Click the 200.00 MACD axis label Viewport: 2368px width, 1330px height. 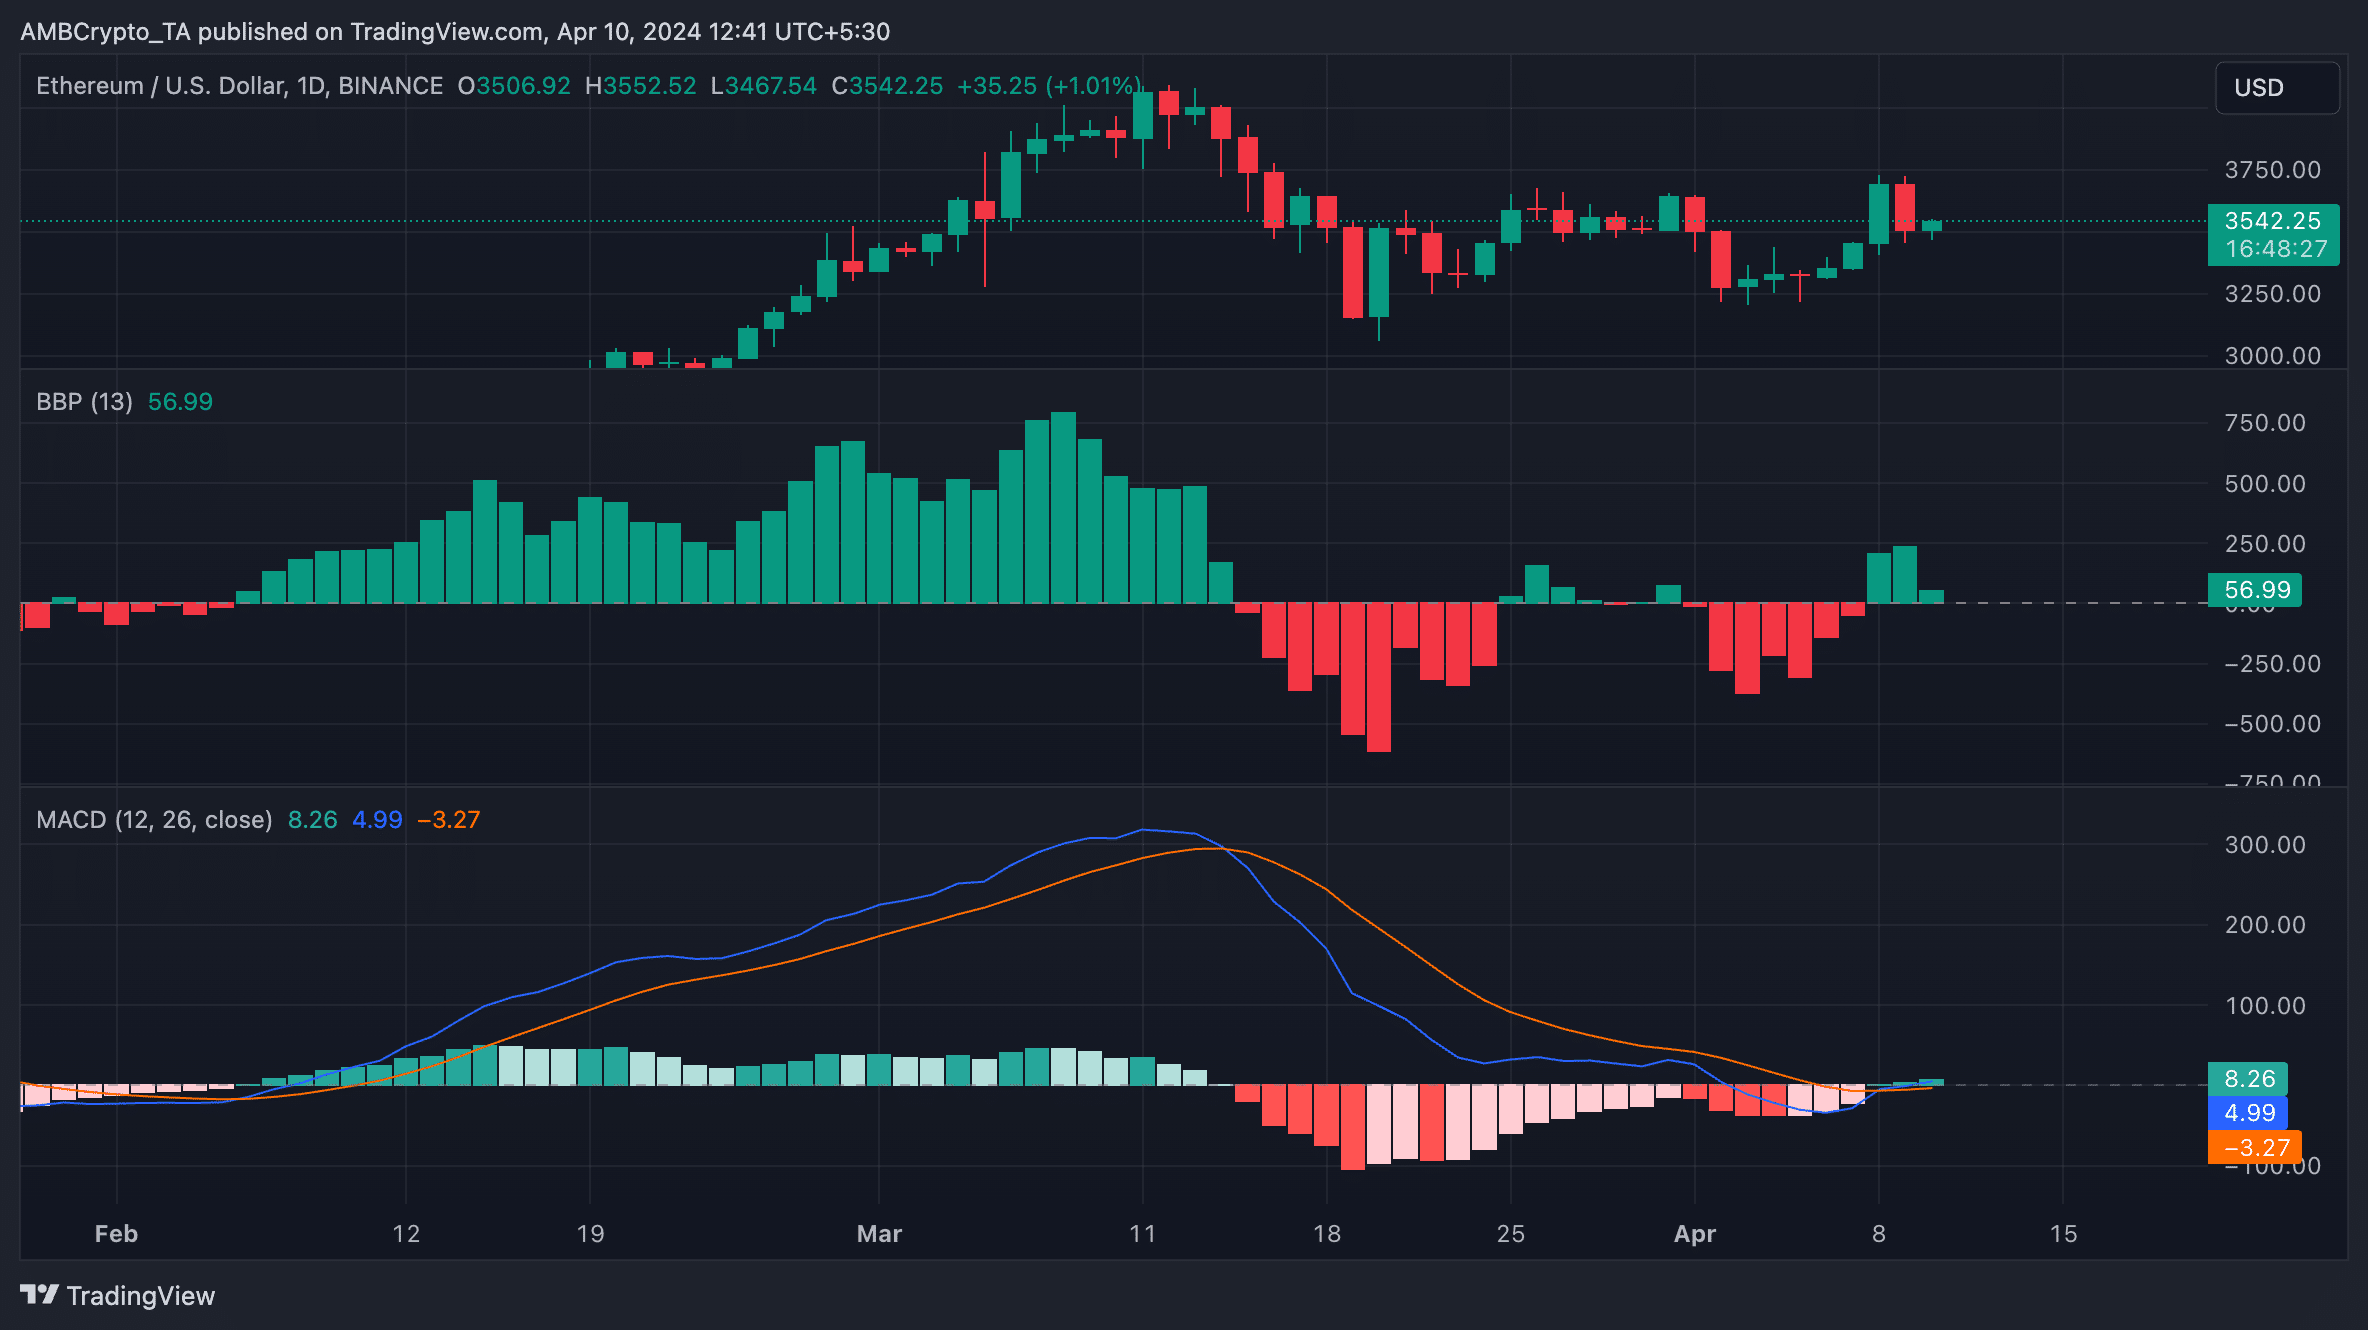[x=2265, y=925]
